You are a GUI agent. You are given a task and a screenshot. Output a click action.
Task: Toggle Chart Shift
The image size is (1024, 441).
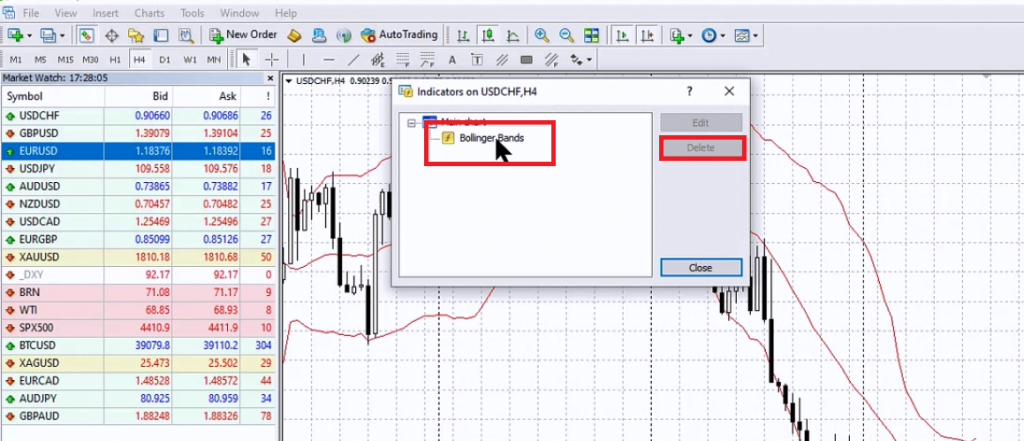[648, 35]
